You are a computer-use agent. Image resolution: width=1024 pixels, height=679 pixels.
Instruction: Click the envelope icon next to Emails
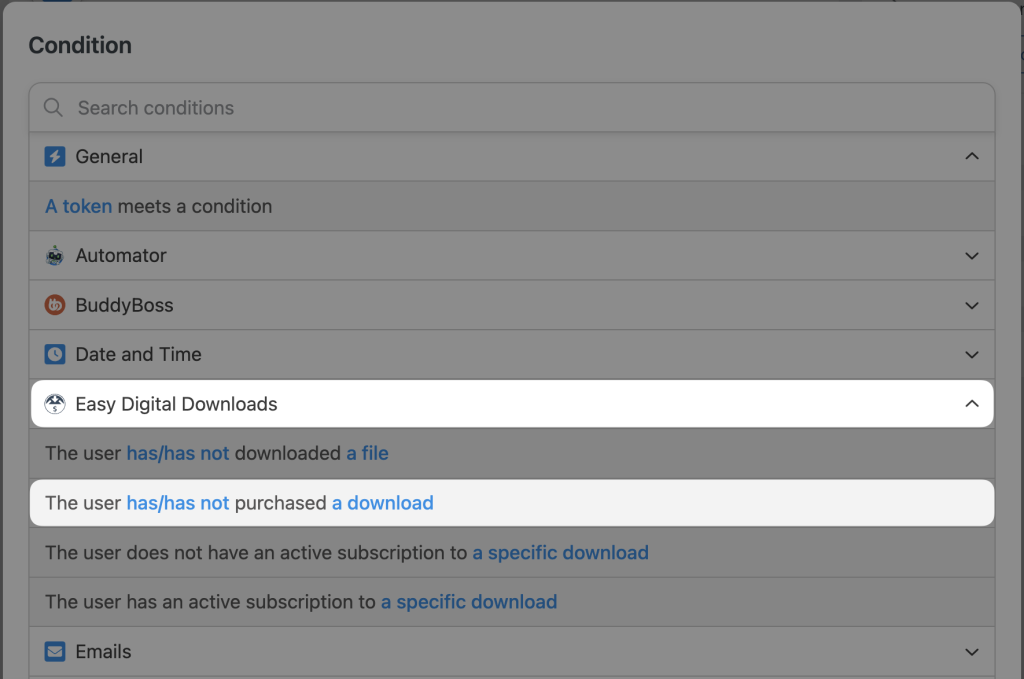54,651
